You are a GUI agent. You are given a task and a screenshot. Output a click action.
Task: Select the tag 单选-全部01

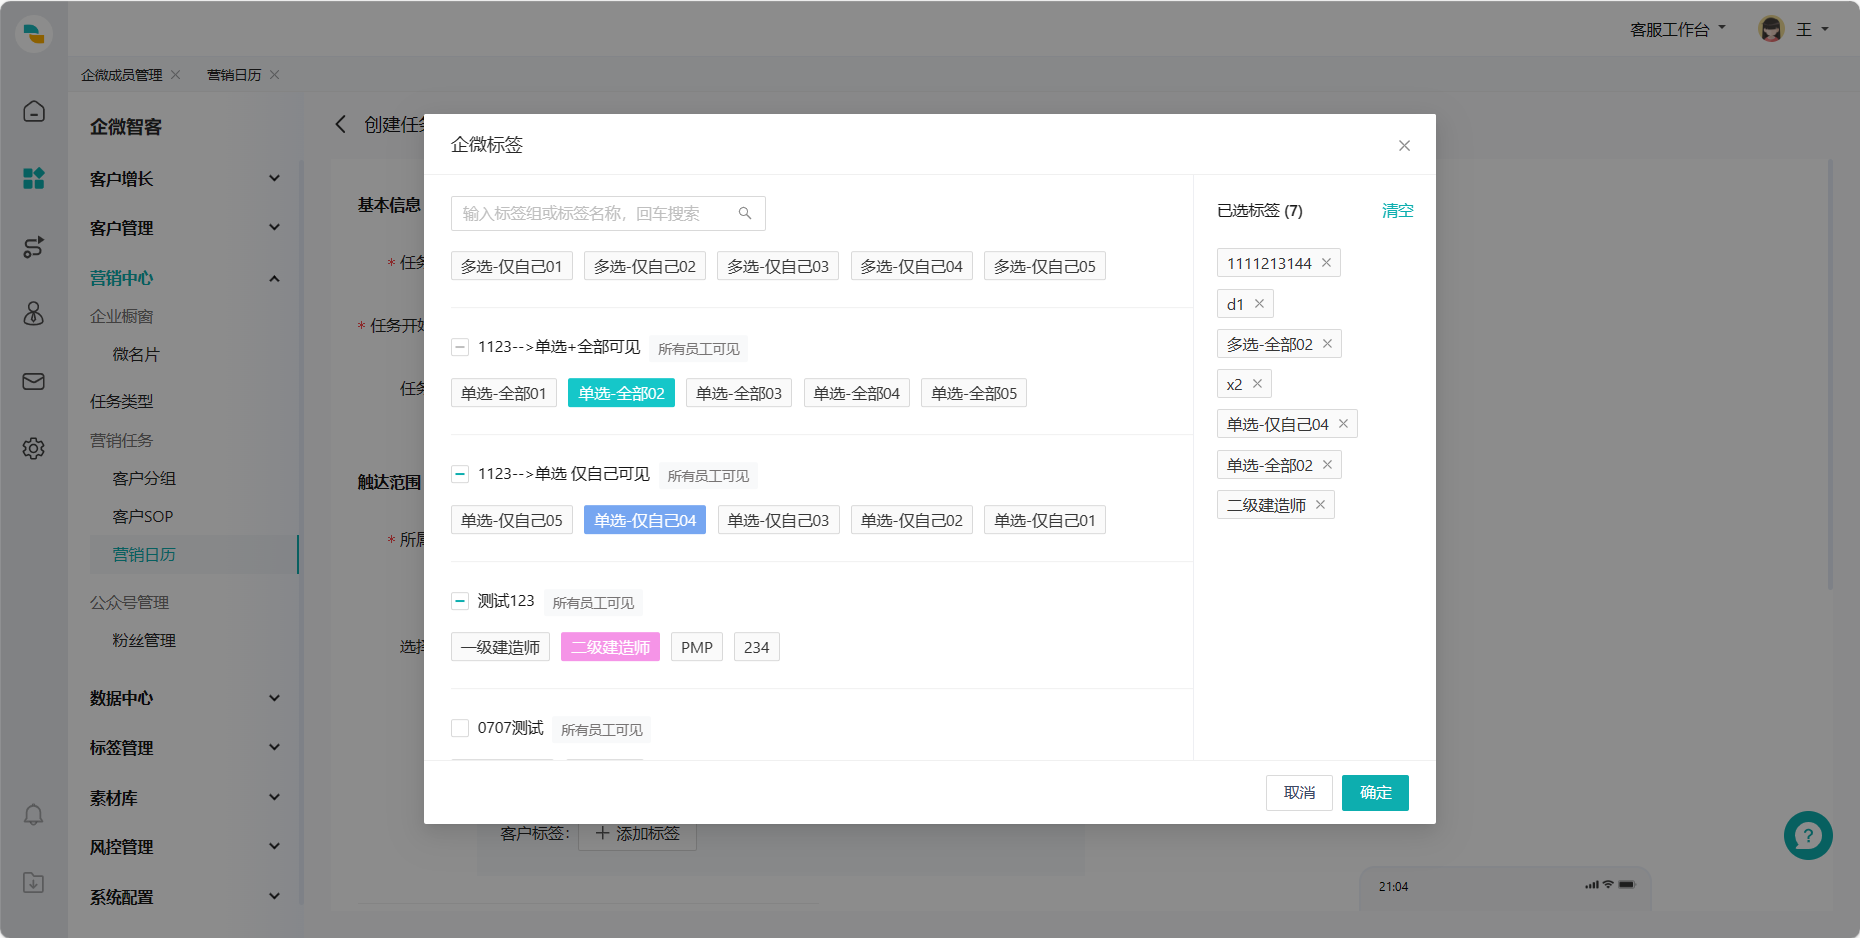point(503,393)
